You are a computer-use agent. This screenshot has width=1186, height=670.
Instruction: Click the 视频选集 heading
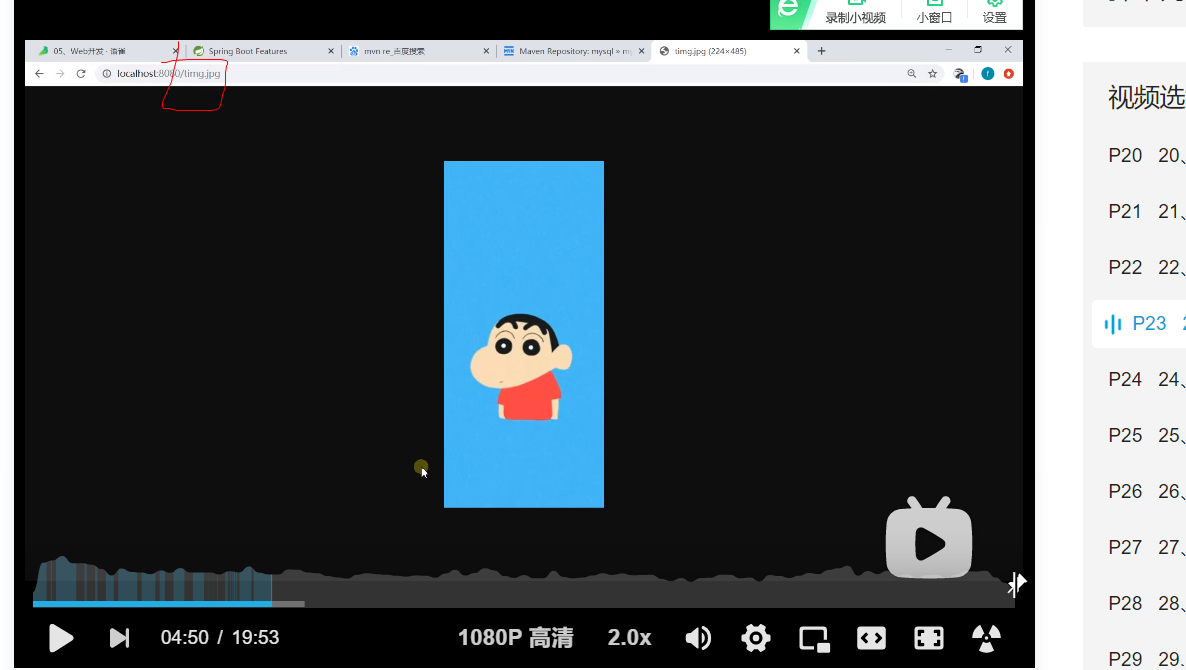[1147, 98]
